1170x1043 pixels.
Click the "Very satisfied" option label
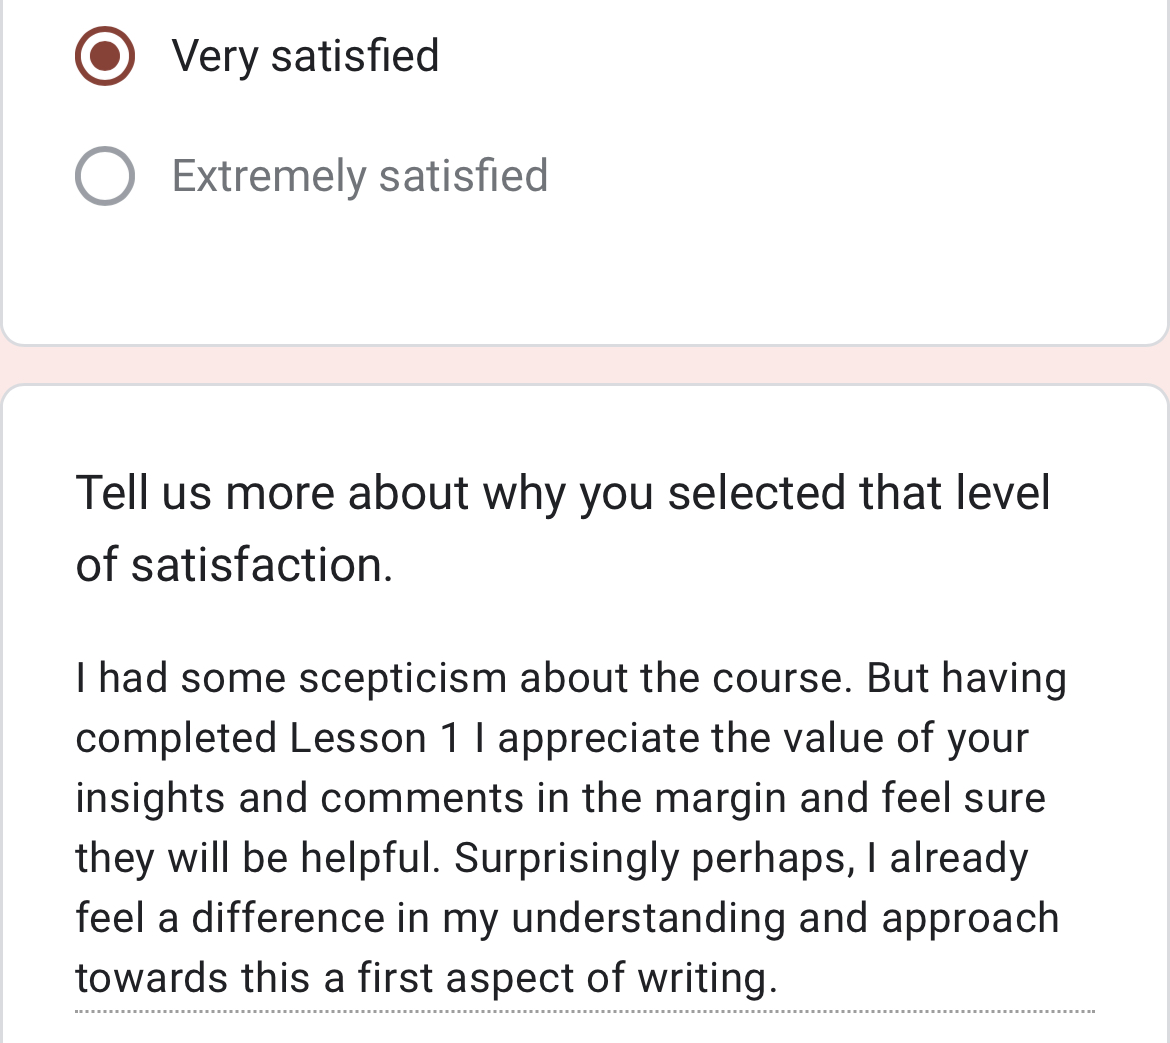pyautogui.click(x=305, y=56)
